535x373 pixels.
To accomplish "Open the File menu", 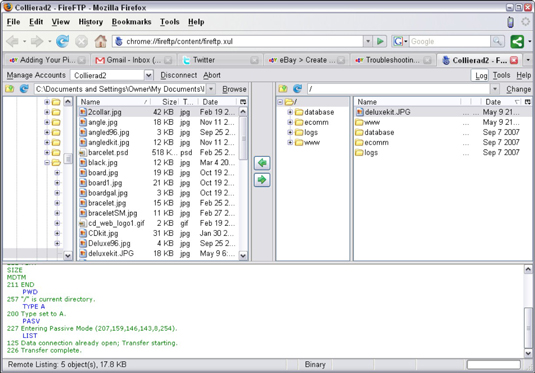I will (13, 22).
